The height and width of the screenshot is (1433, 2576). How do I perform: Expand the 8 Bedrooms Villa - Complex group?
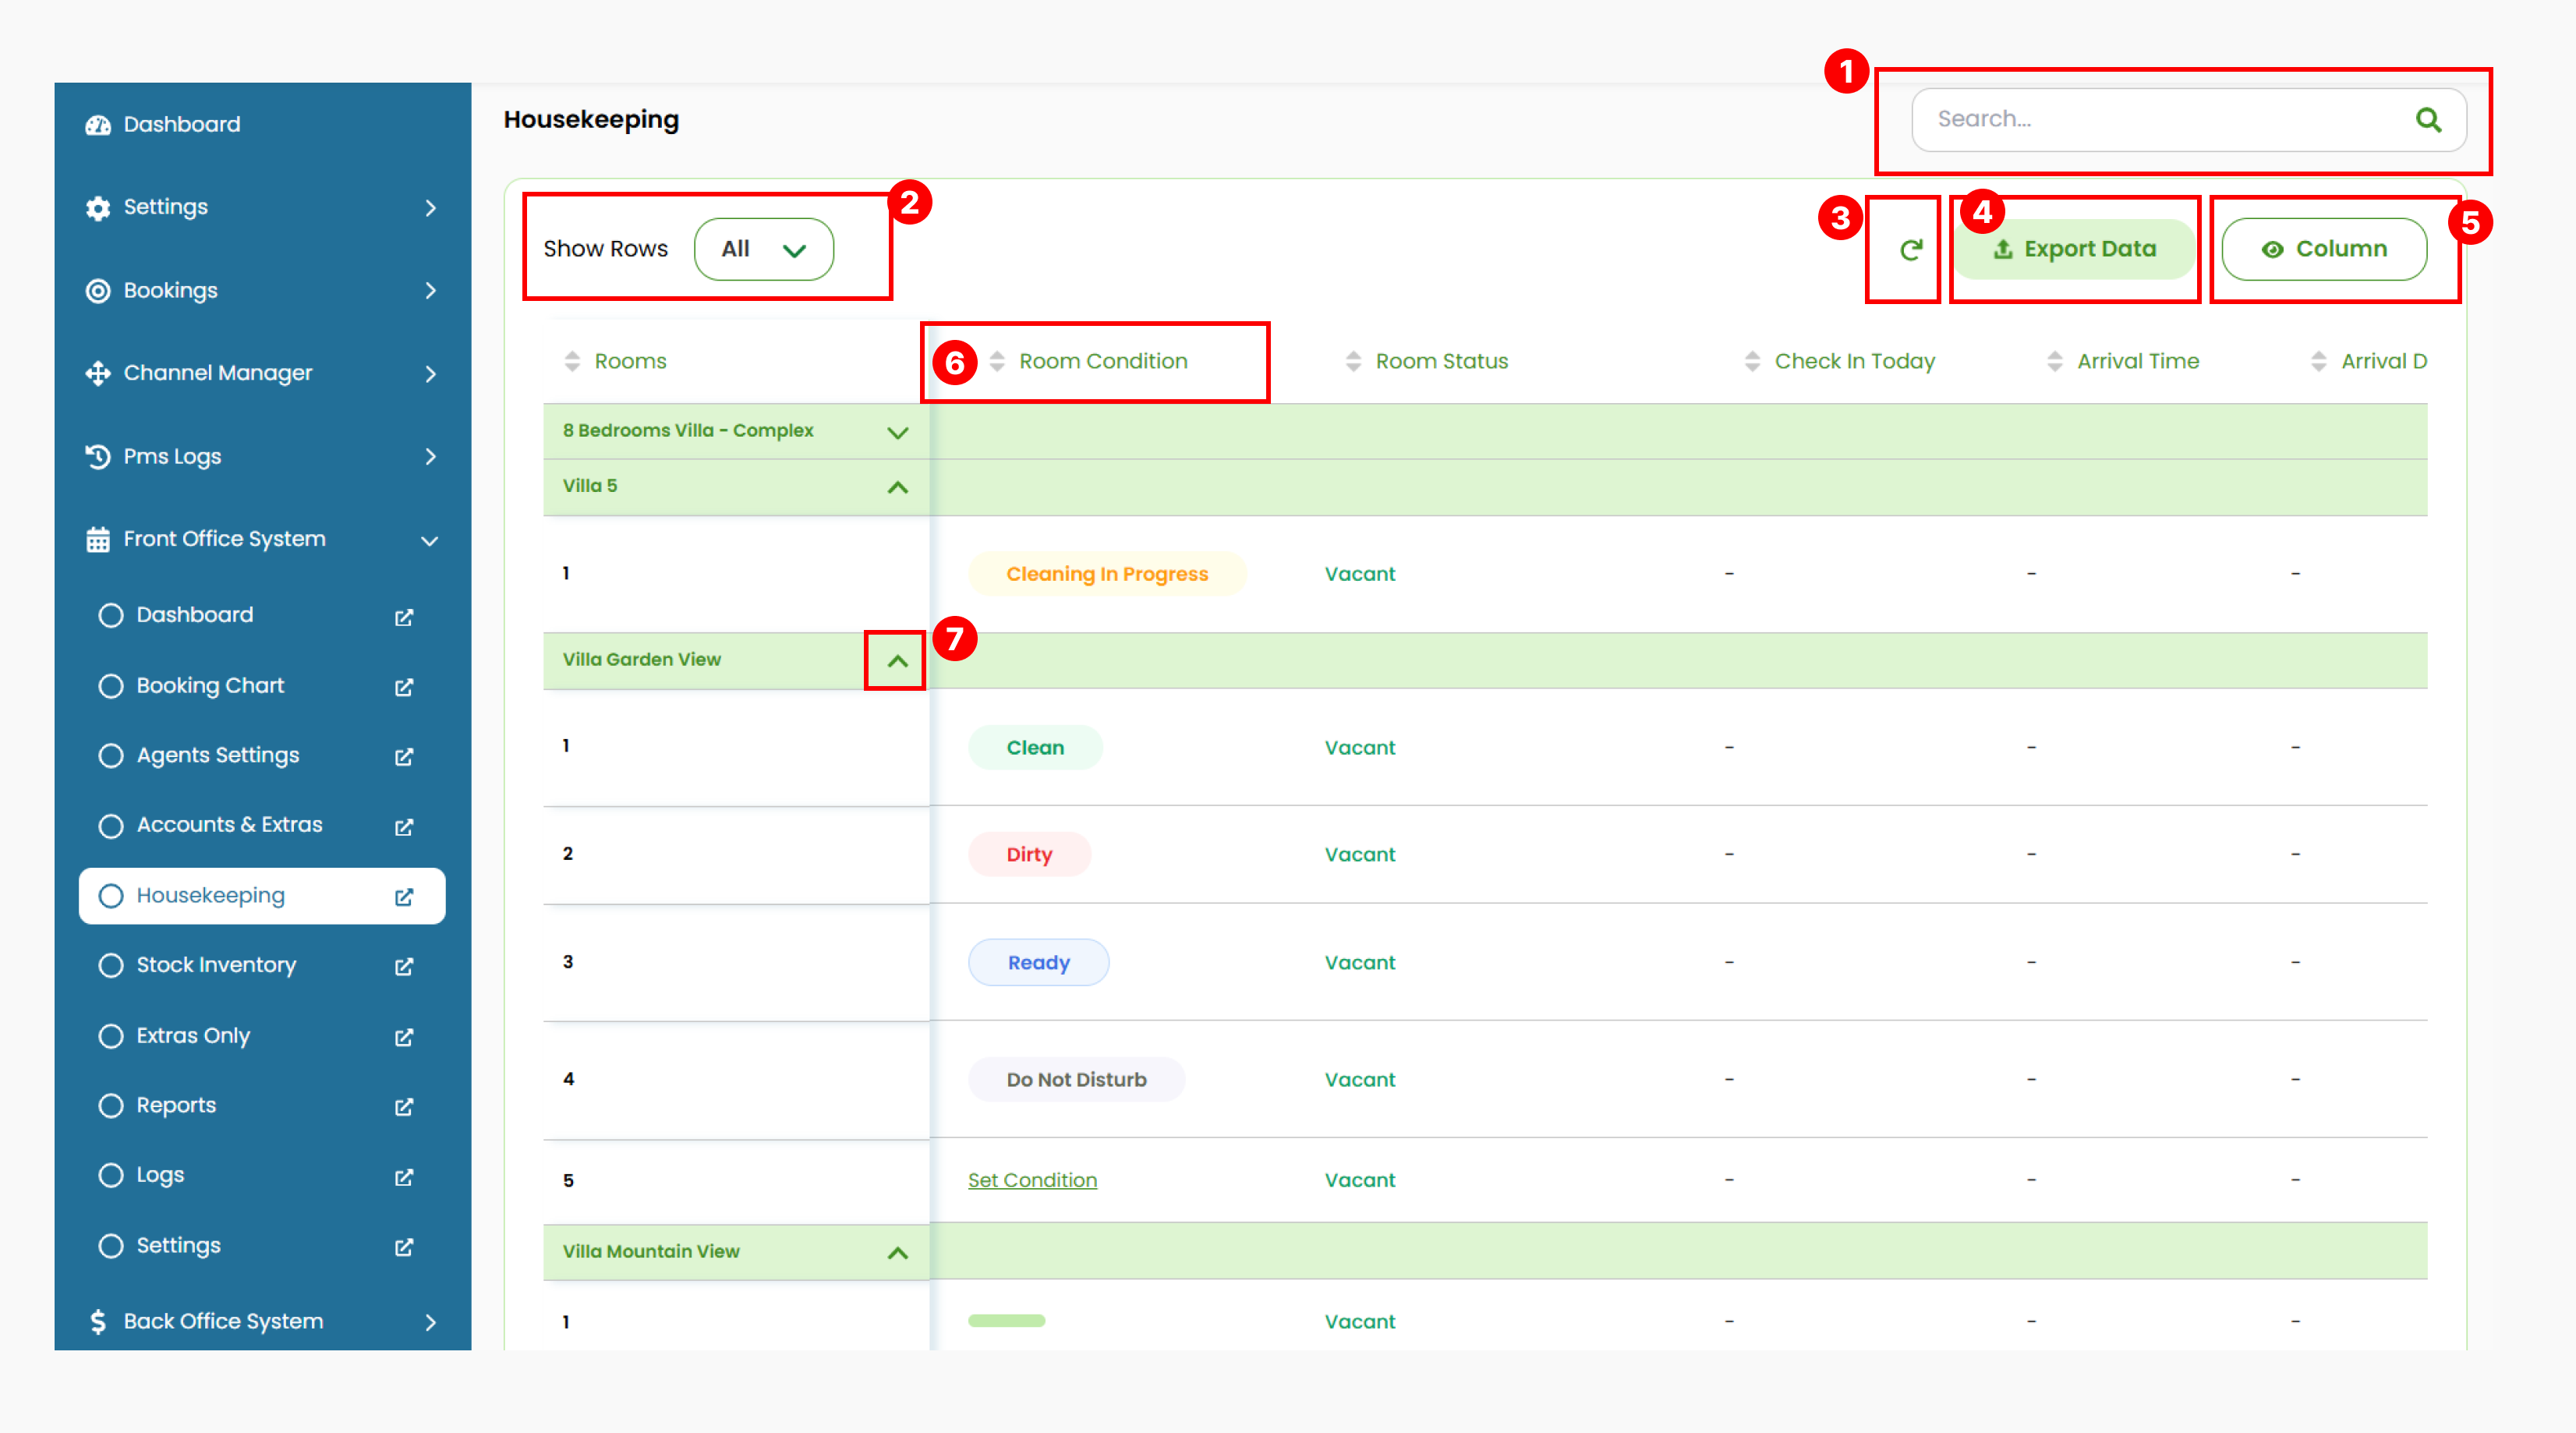[x=897, y=432]
